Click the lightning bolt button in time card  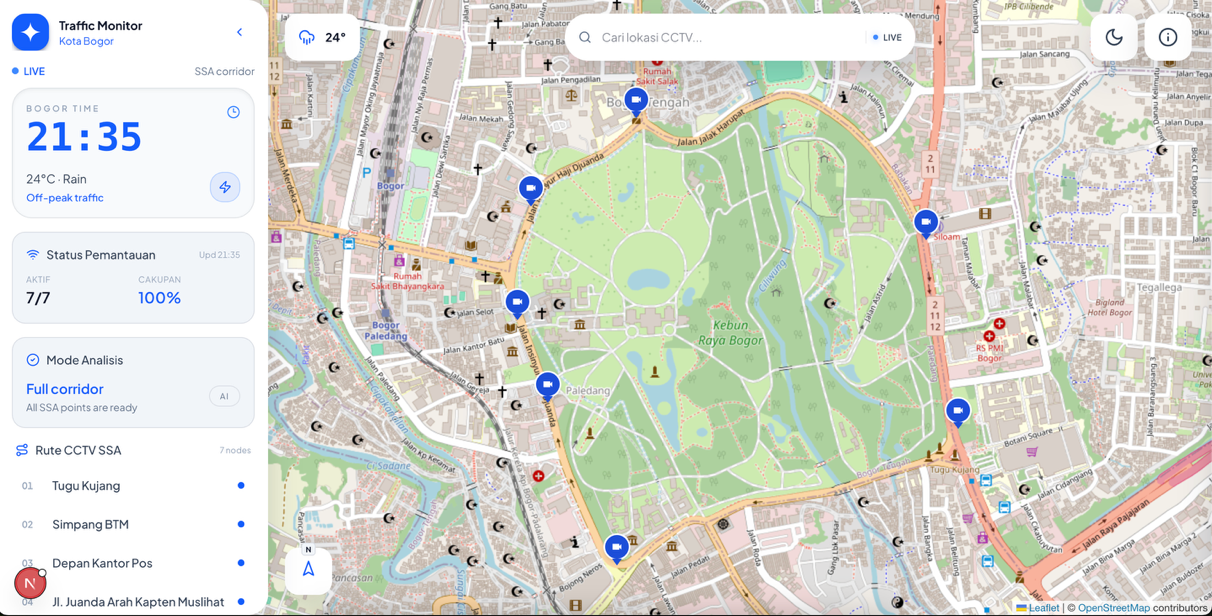225,187
